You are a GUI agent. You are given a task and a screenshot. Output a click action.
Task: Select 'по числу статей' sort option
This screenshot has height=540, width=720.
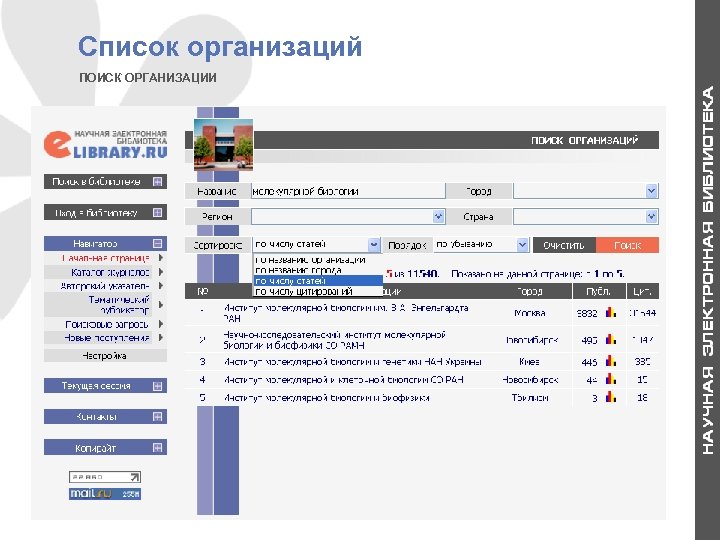click(318, 281)
